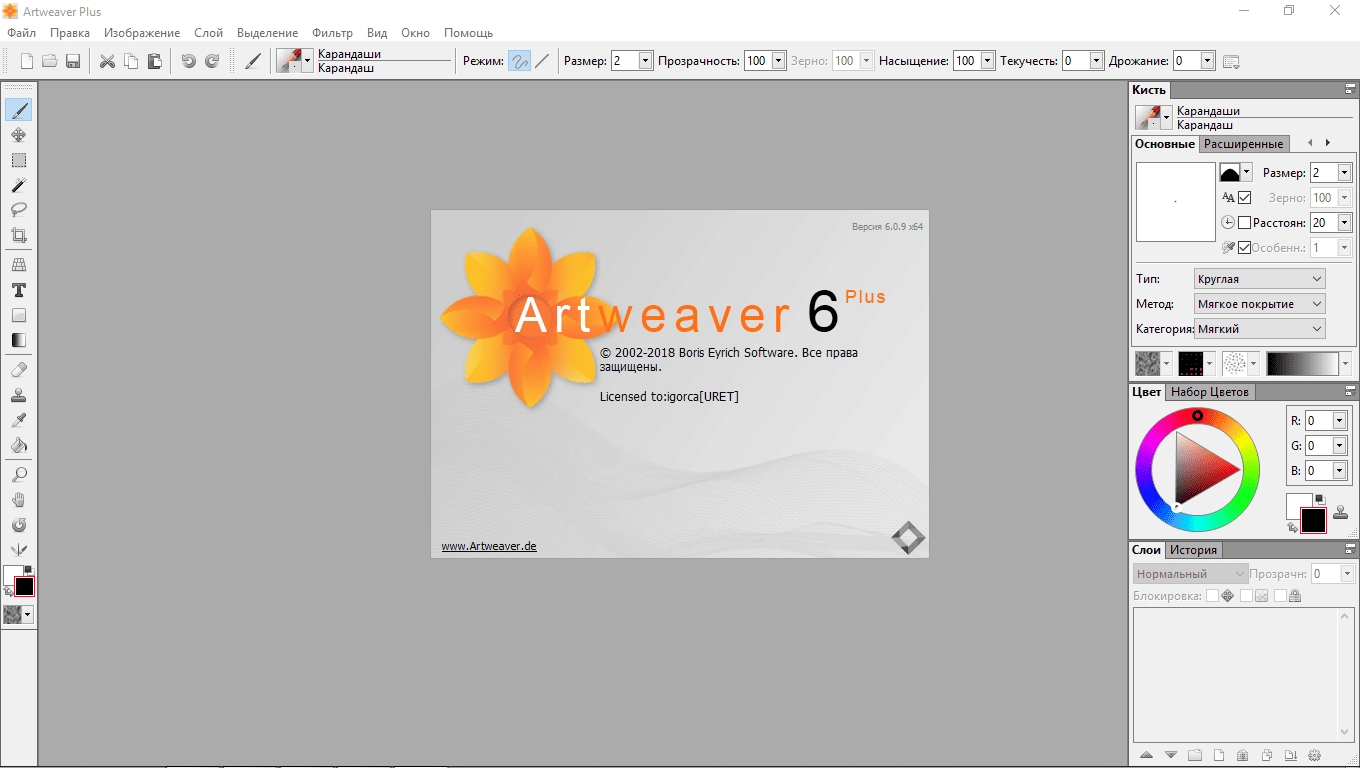Viewport: 1360px width, 768px height.
Task: Select the Rotate canvas tool
Action: click(18, 525)
